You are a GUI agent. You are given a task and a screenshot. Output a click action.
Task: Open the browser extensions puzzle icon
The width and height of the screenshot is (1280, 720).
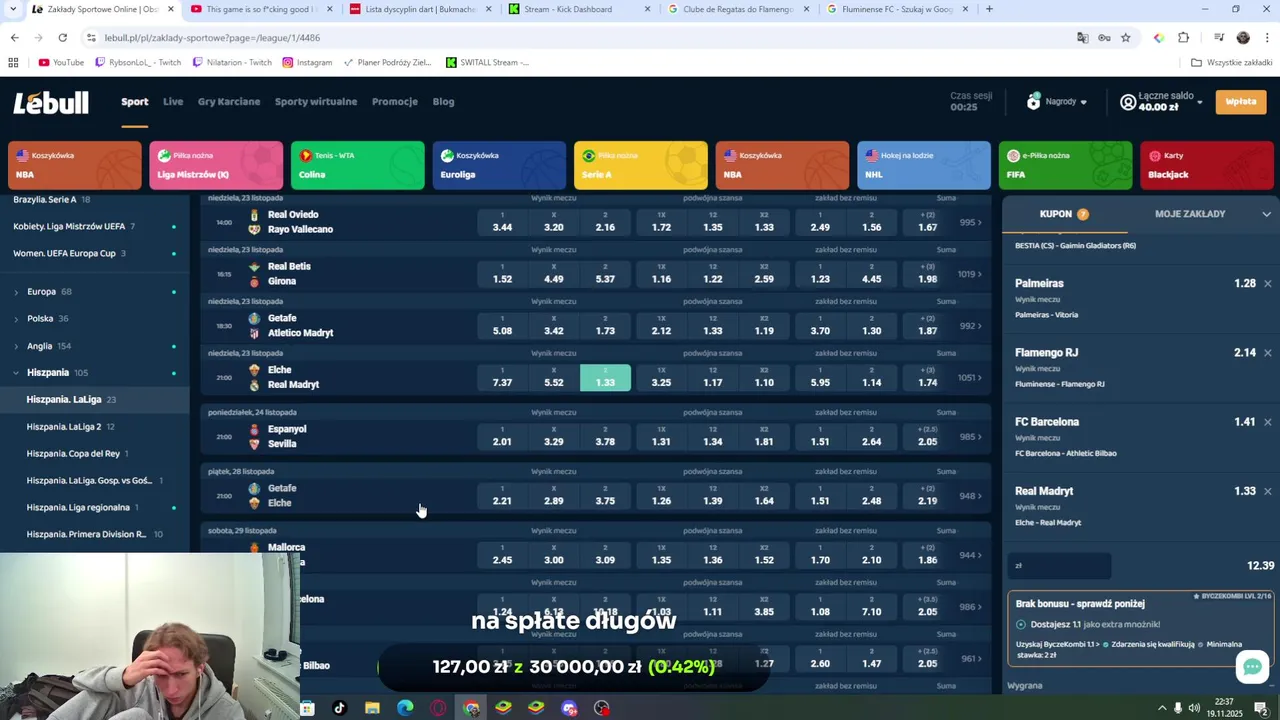(1183, 38)
